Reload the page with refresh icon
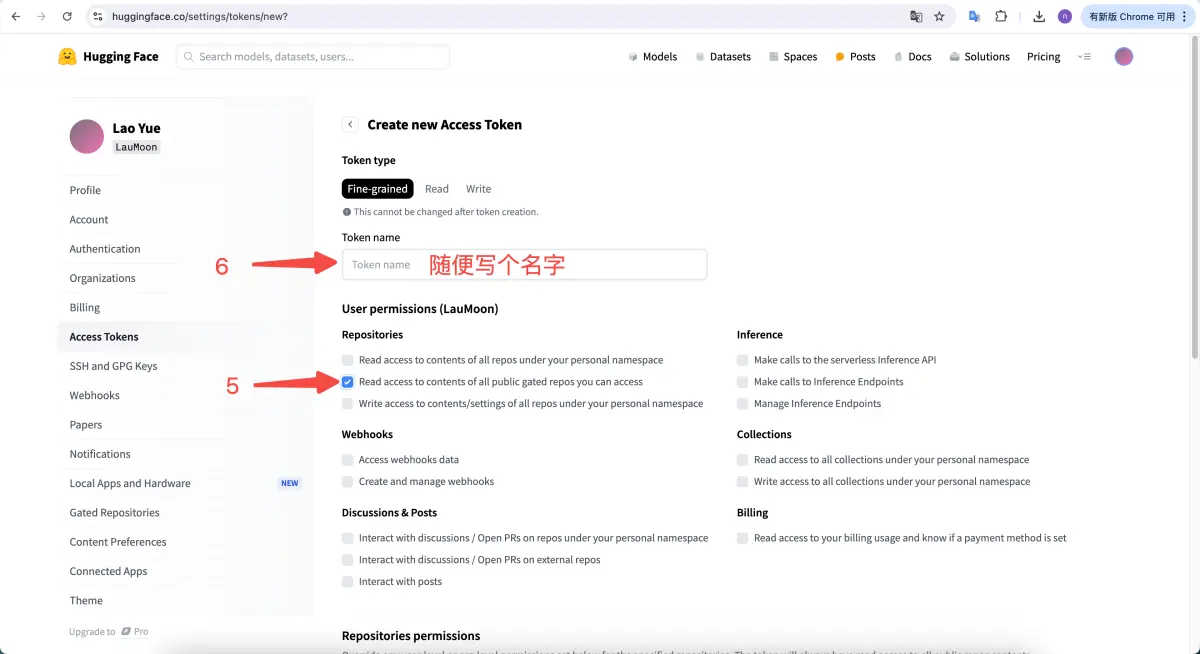1200x654 pixels. [67, 17]
